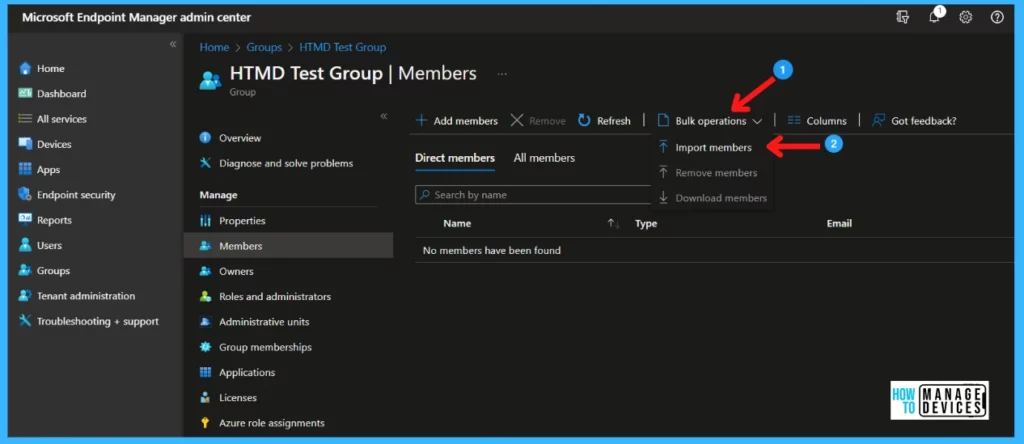
Task: Click the Dashboard chart icon
Action: [25, 93]
